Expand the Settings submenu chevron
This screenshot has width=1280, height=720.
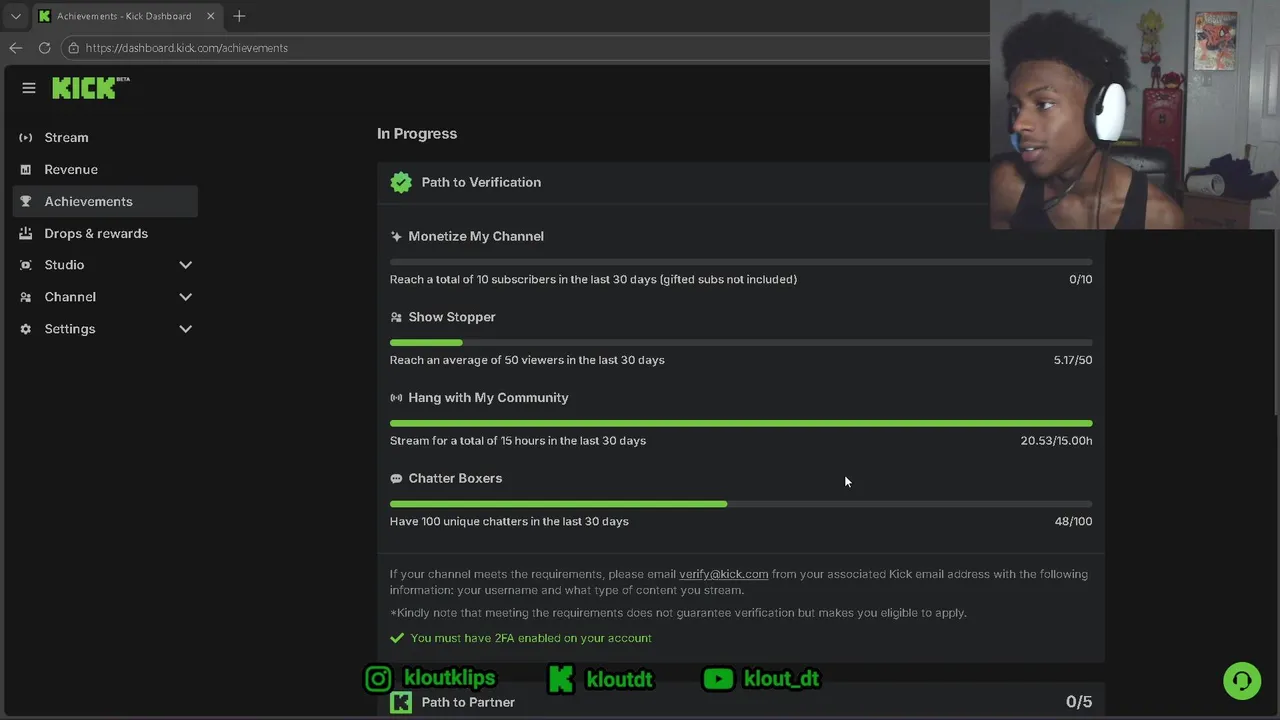pos(185,329)
